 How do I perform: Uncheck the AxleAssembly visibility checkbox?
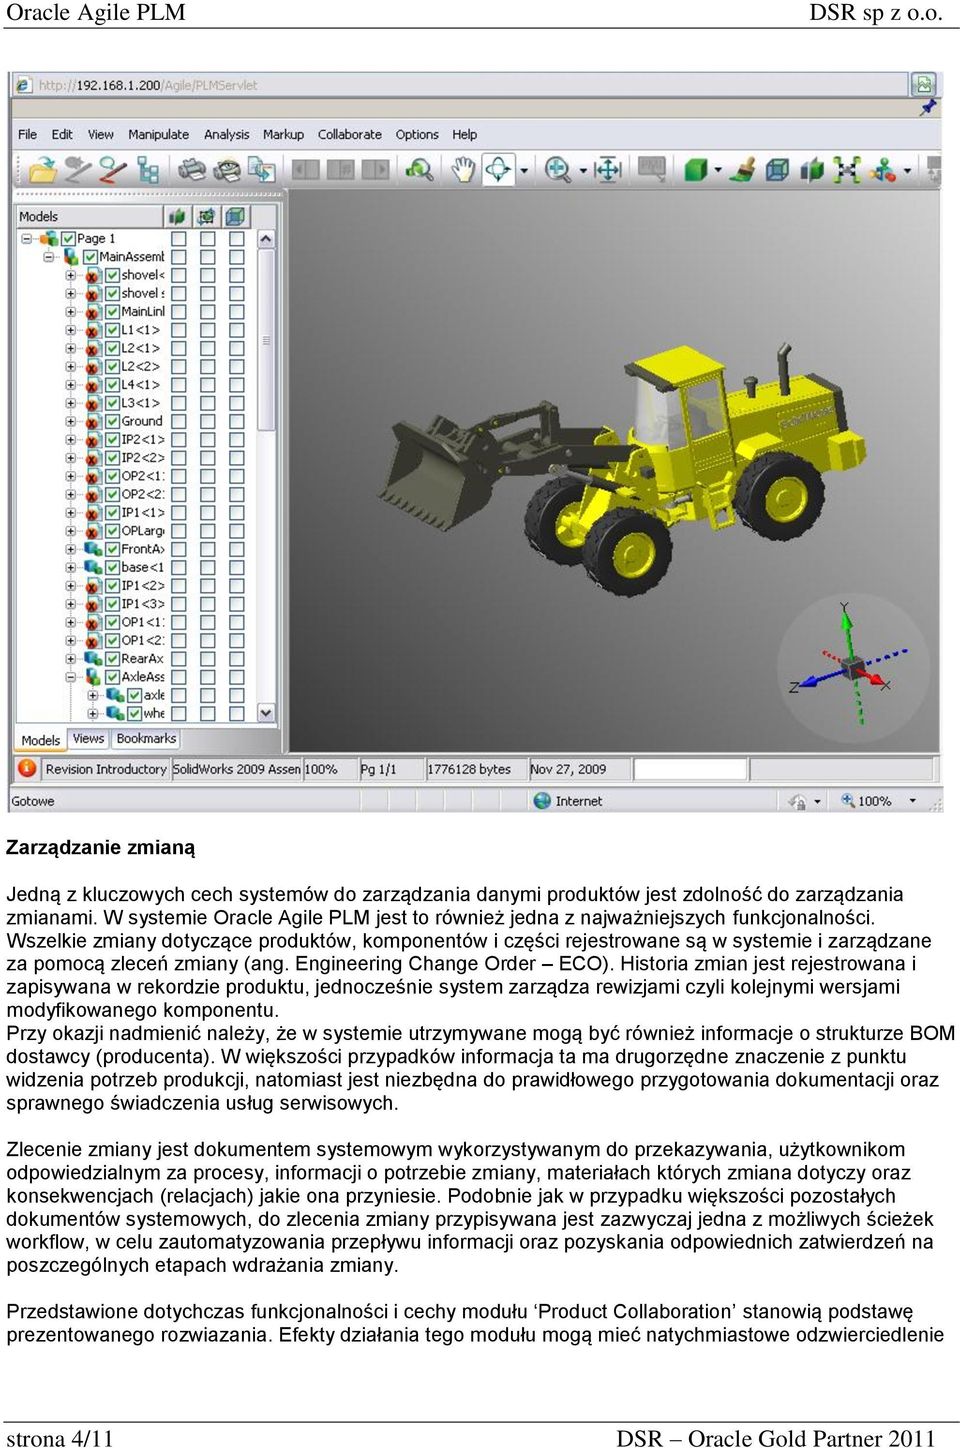[113, 677]
